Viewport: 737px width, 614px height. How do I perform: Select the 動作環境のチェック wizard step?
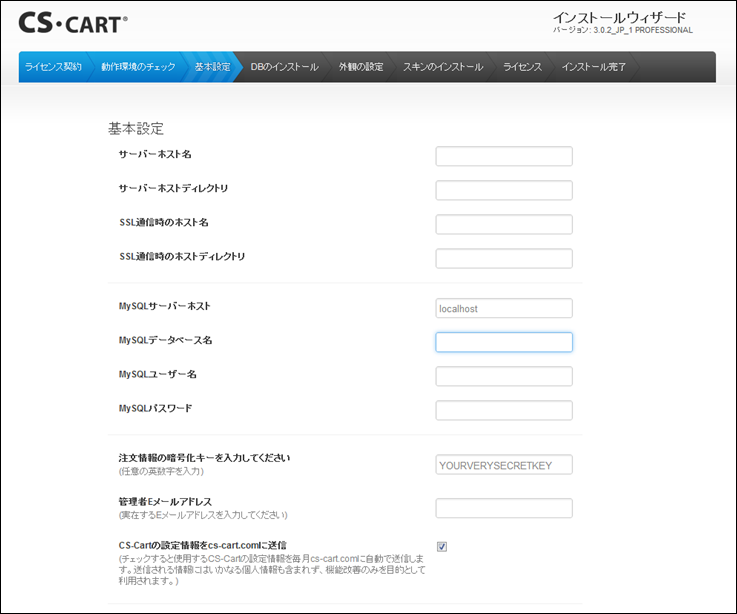click(138, 67)
